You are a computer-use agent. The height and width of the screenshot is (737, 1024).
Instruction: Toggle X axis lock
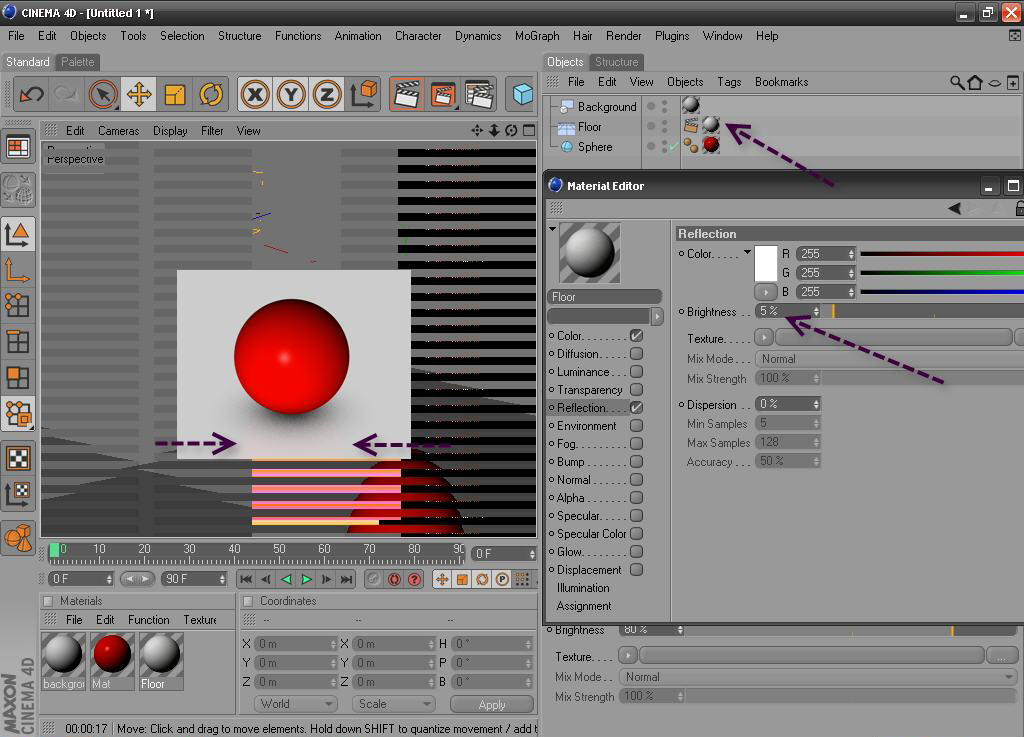(x=255, y=95)
